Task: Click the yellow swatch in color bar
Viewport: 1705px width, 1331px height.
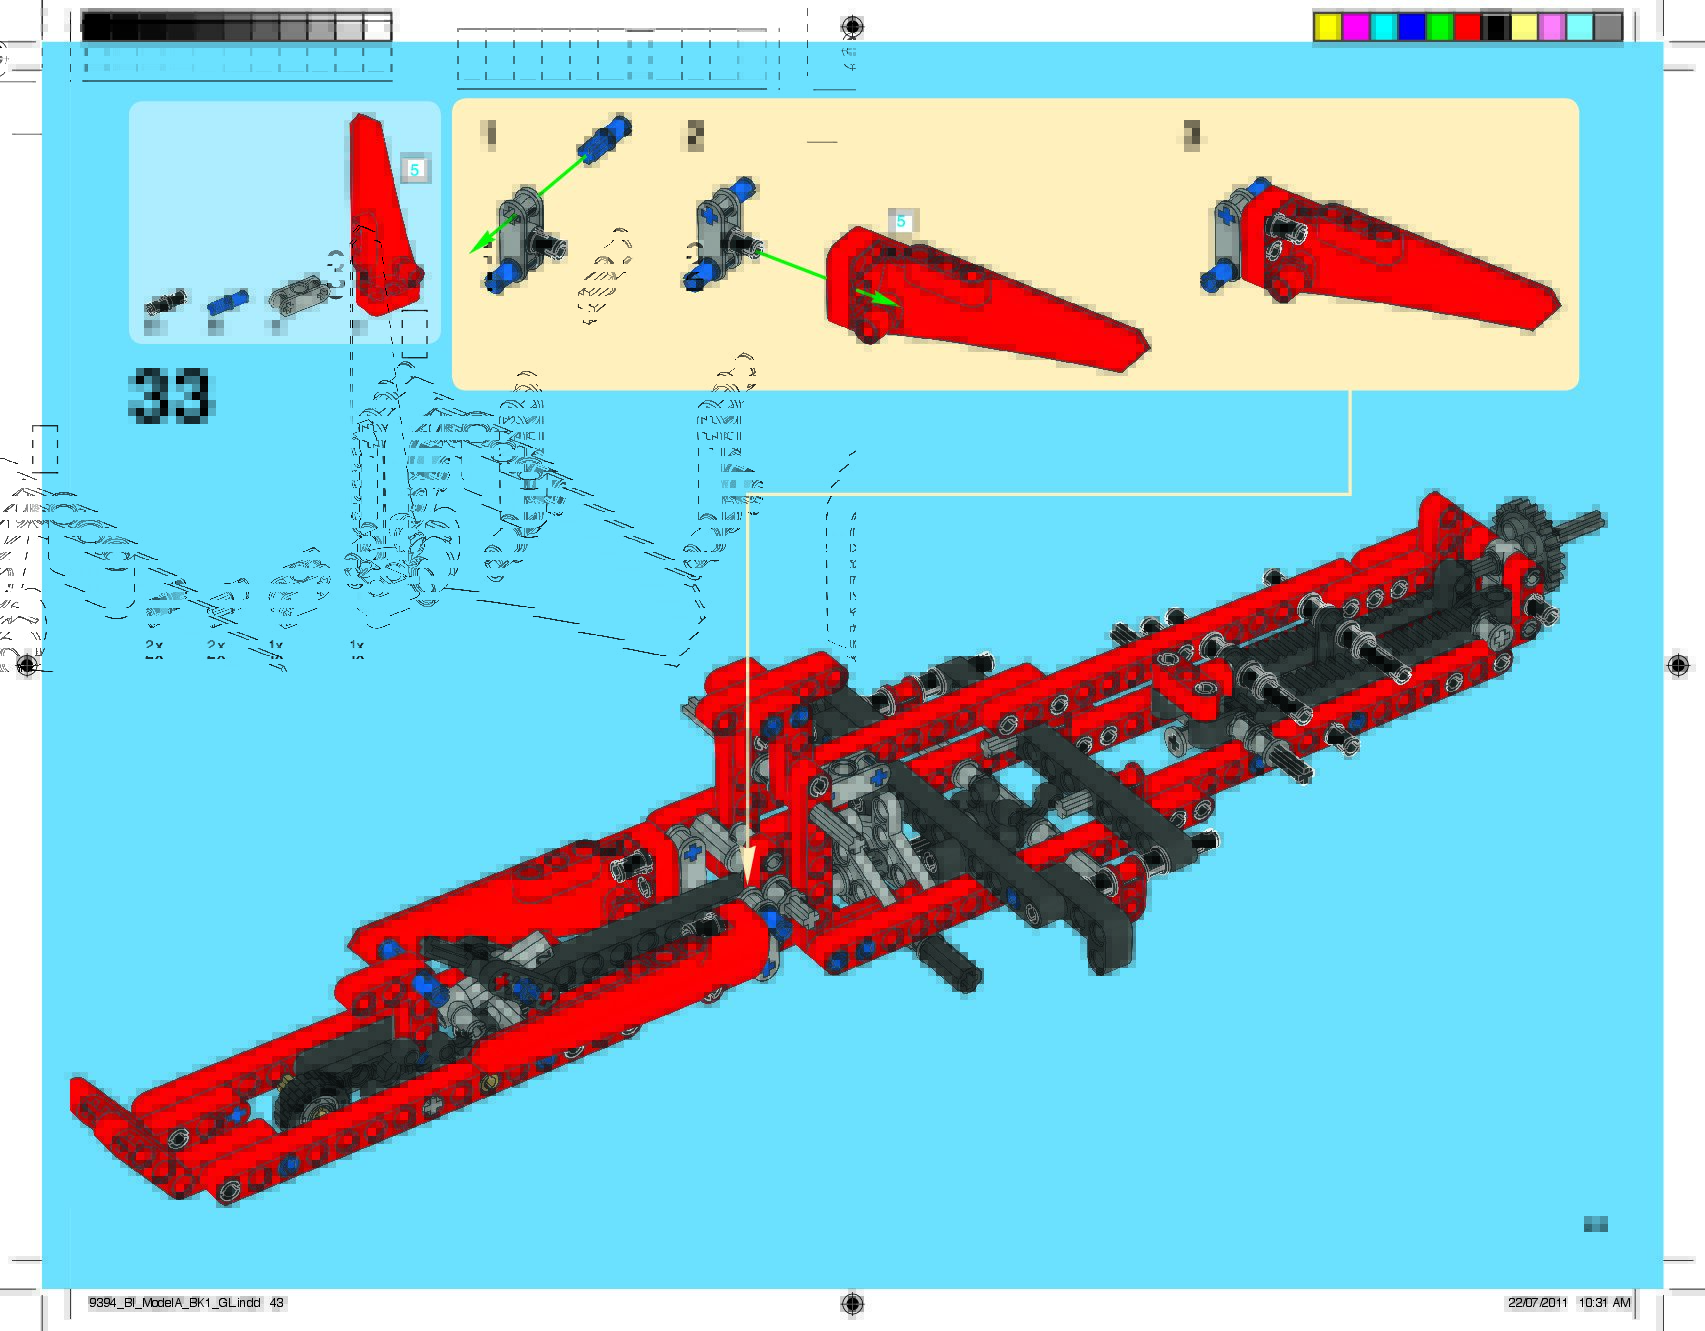Action: [1327, 27]
